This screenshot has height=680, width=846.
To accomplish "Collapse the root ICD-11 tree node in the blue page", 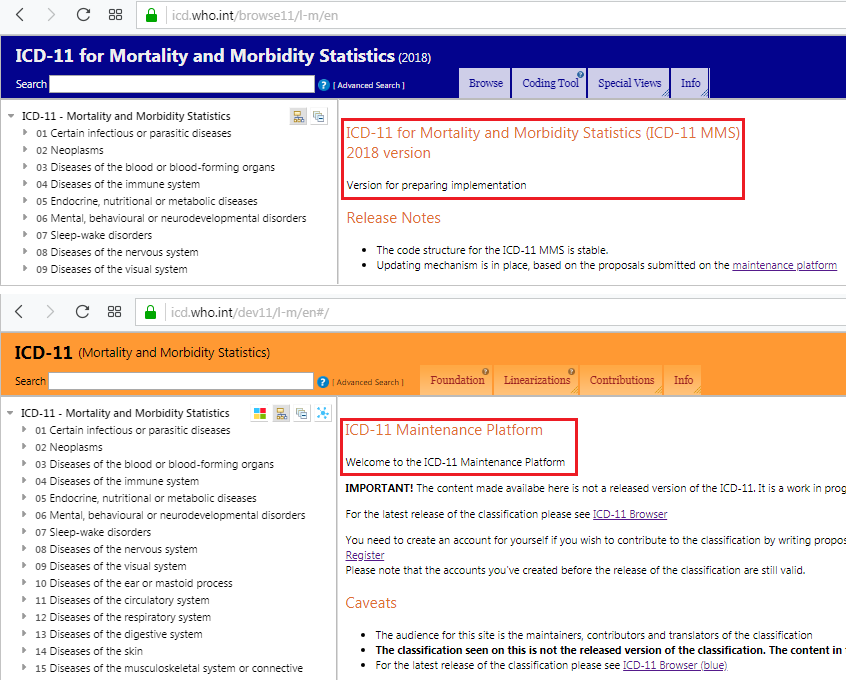I will tap(11, 116).
